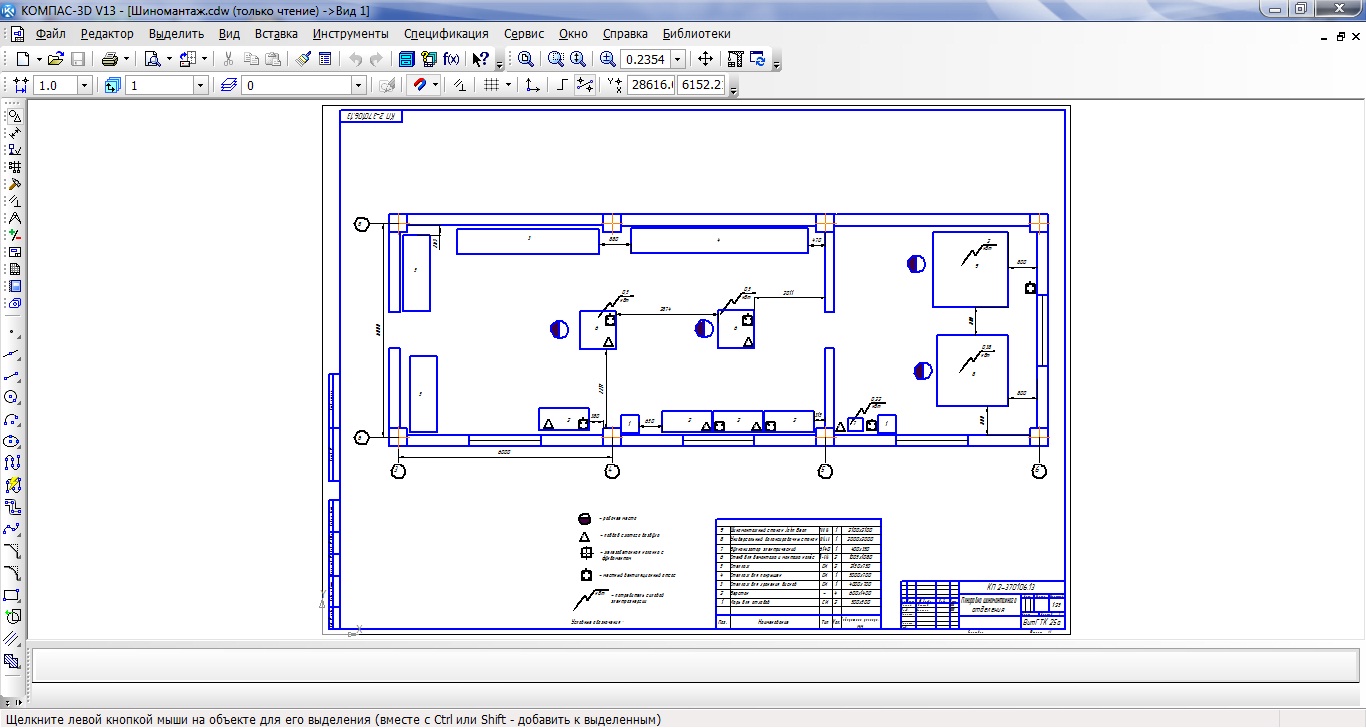Open print preview with the magnifier page icon
Screen dimensions: 1366x728
(154, 59)
